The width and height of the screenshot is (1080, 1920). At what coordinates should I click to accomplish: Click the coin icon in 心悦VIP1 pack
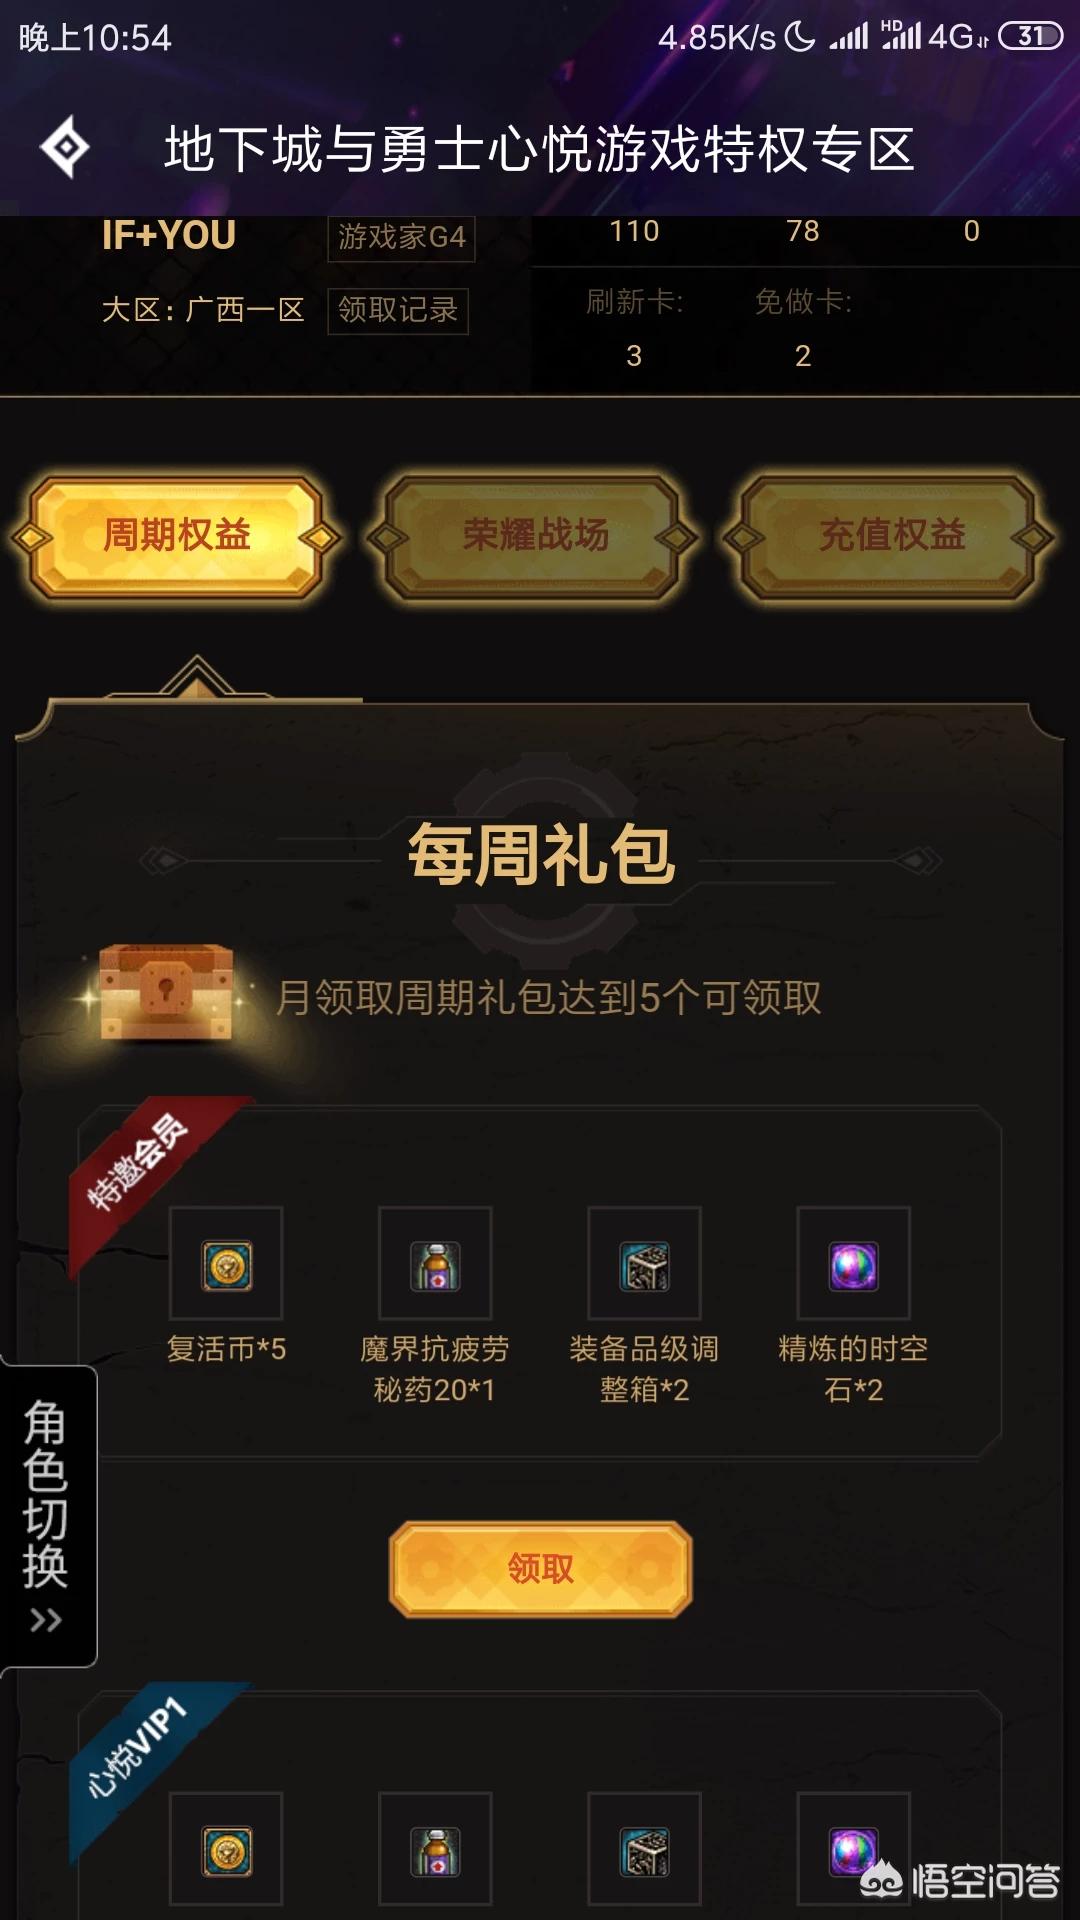(227, 1850)
